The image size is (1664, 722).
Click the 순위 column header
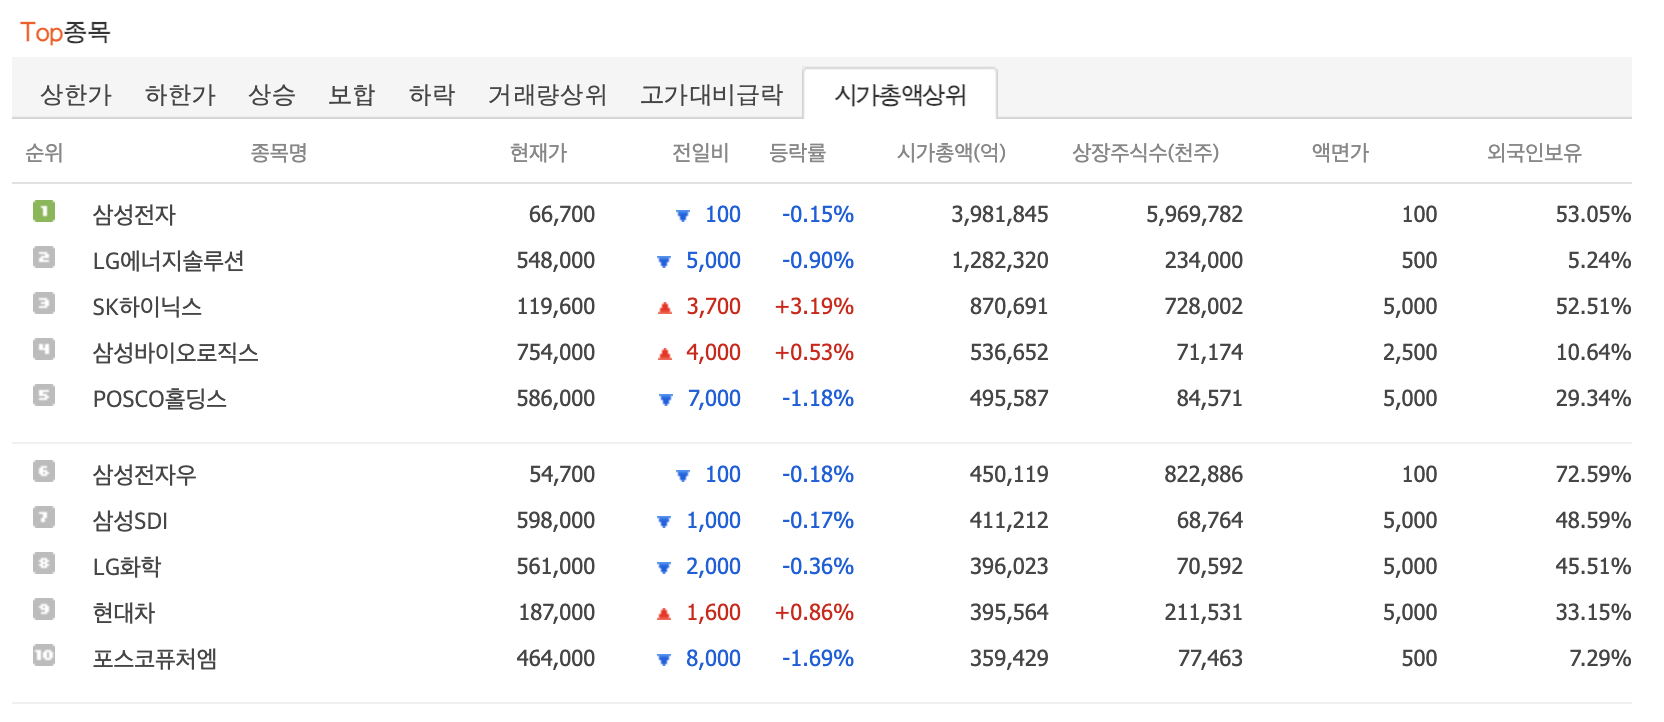click(44, 153)
